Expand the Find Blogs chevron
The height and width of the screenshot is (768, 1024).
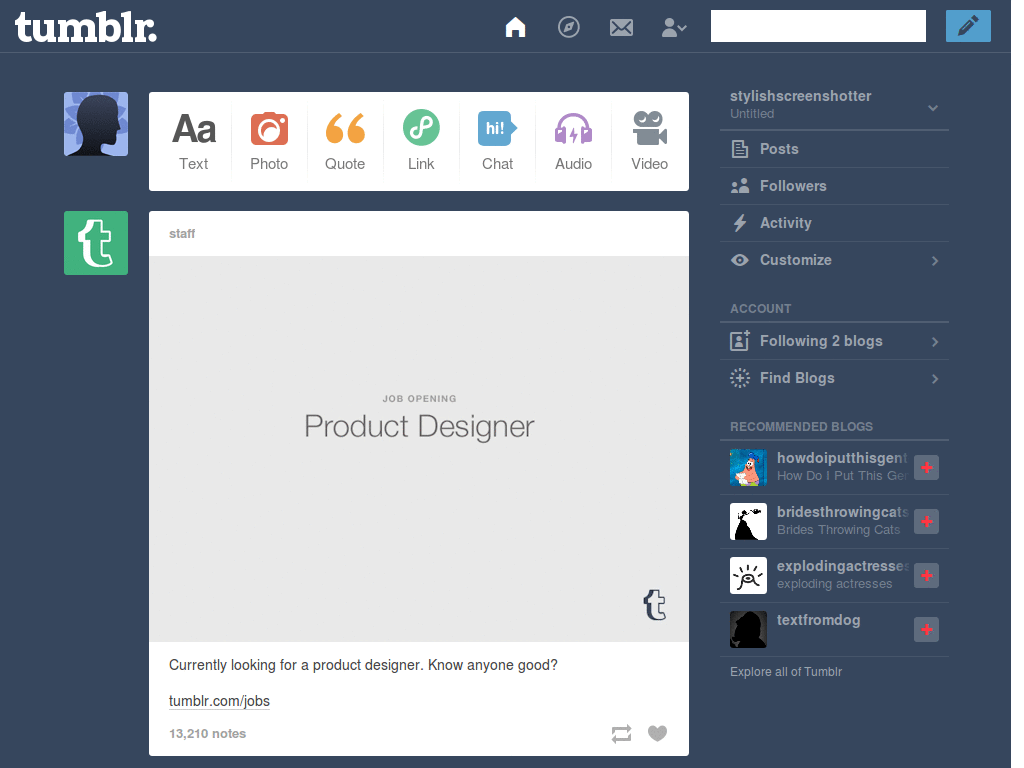tap(935, 379)
